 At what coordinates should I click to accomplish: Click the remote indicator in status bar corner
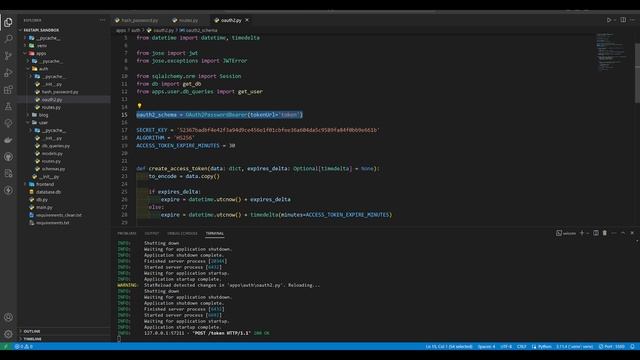6,347
